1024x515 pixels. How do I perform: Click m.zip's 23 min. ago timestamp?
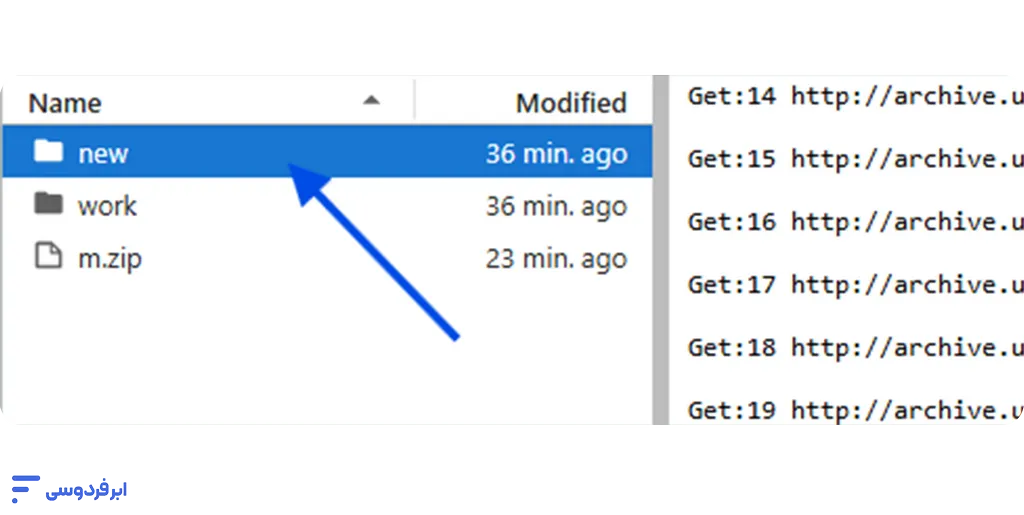[x=556, y=259]
